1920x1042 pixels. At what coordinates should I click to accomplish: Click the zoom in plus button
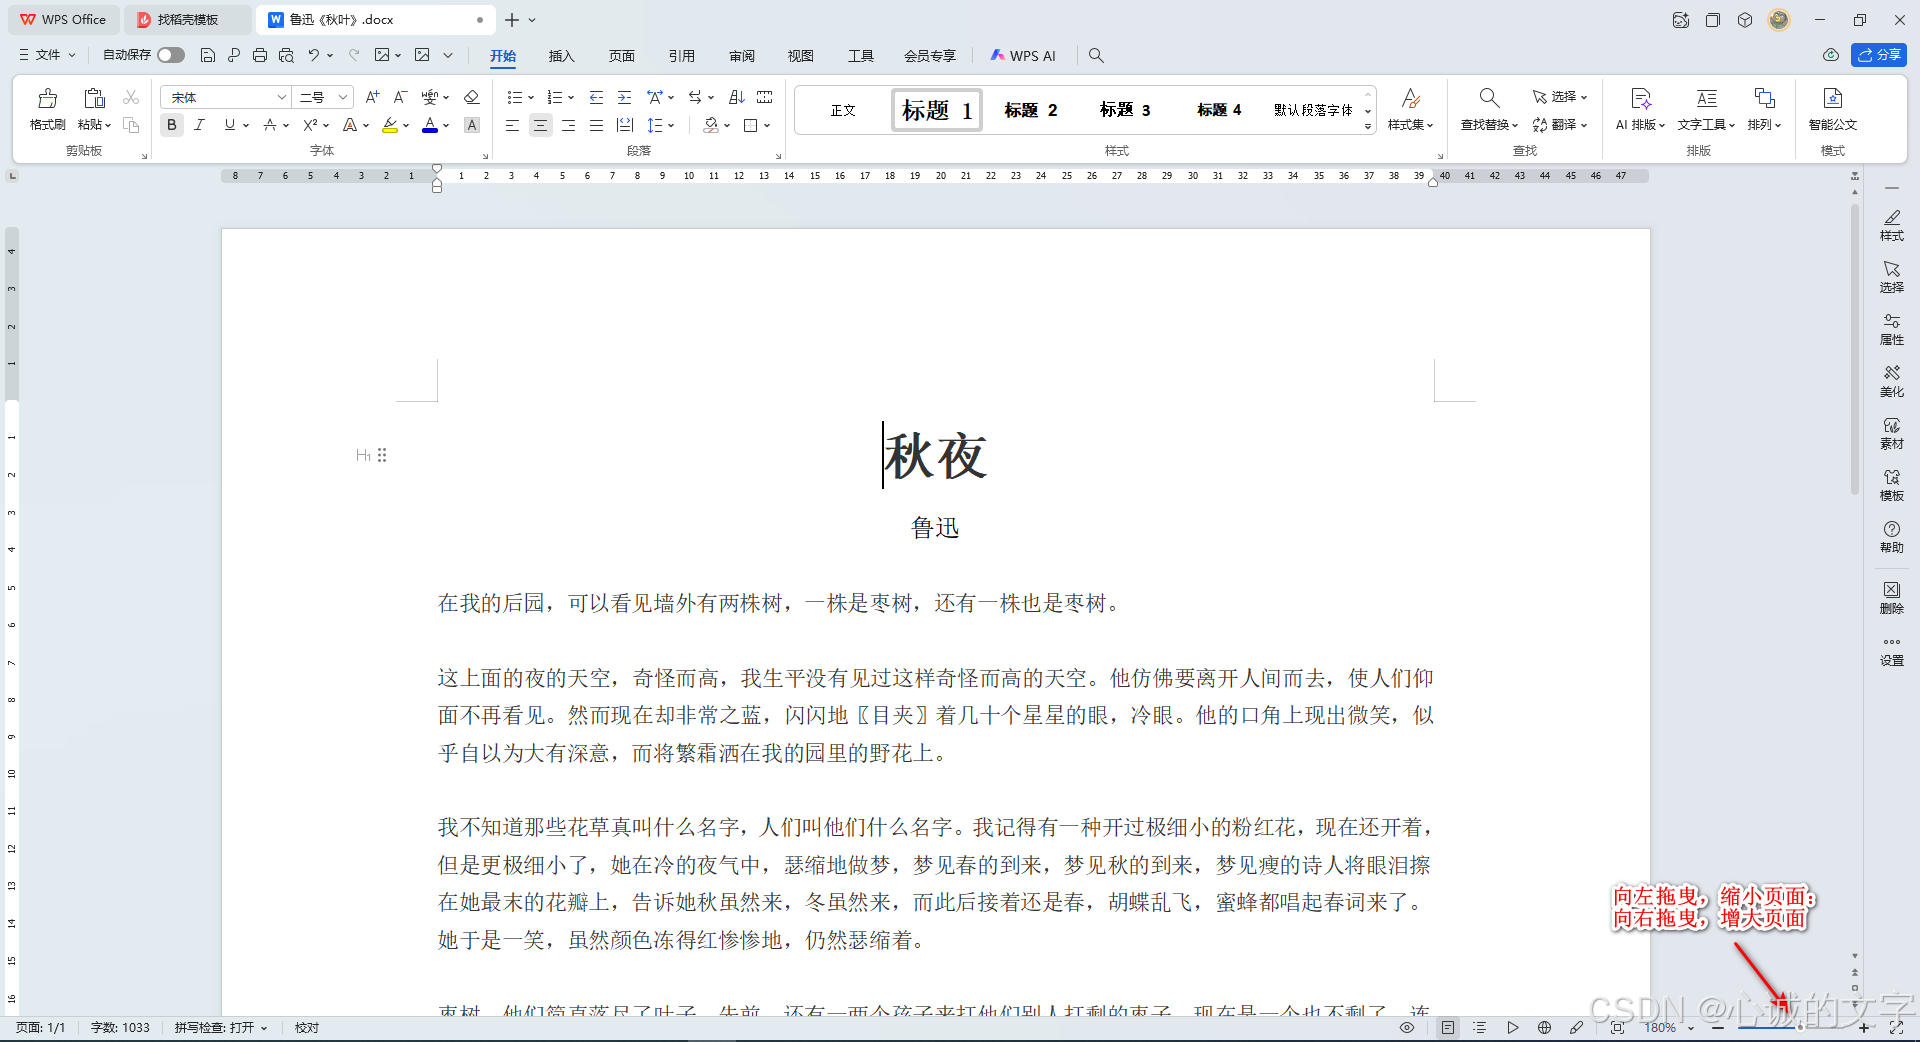(1864, 1027)
